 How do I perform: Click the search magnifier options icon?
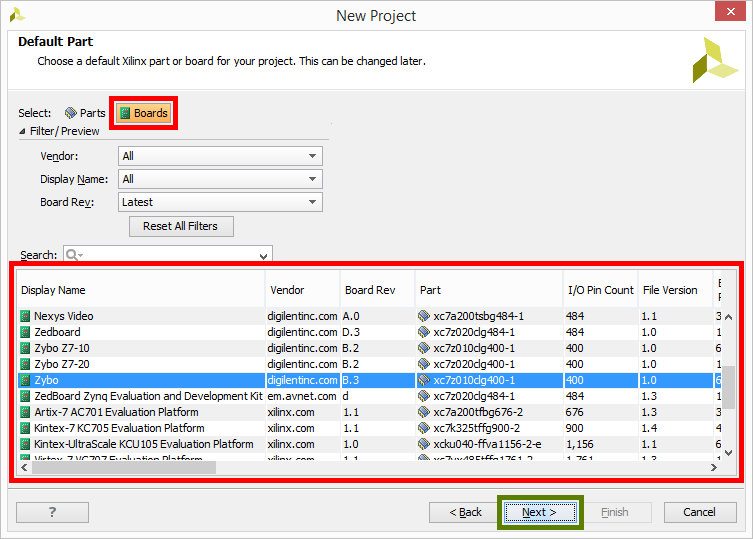pyautogui.click(x=74, y=255)
